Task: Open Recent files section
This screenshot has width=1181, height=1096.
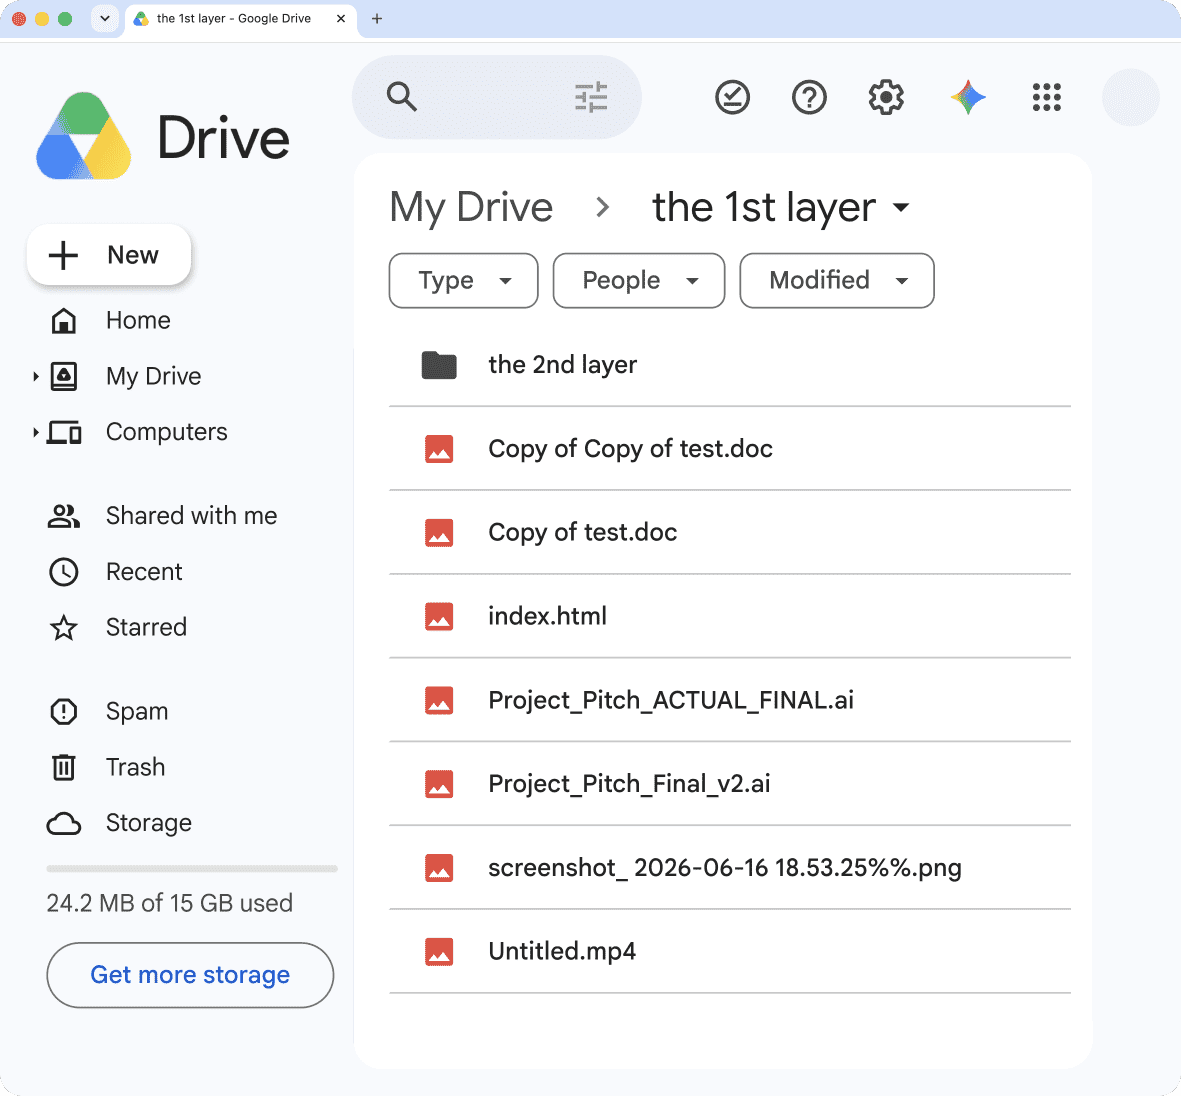Action: pyautogui.click(x=144, y=572)
